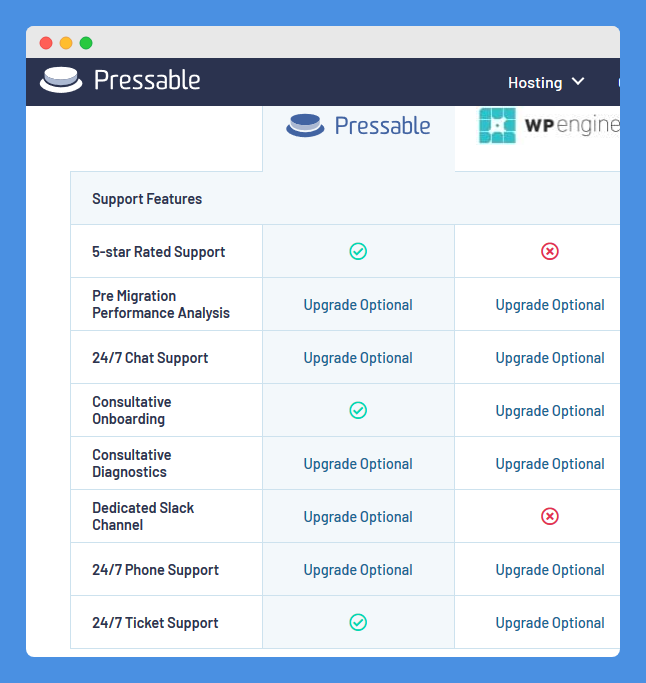
Task: Click red X icon for 5-star Rated Support
Action: [550, 251]
